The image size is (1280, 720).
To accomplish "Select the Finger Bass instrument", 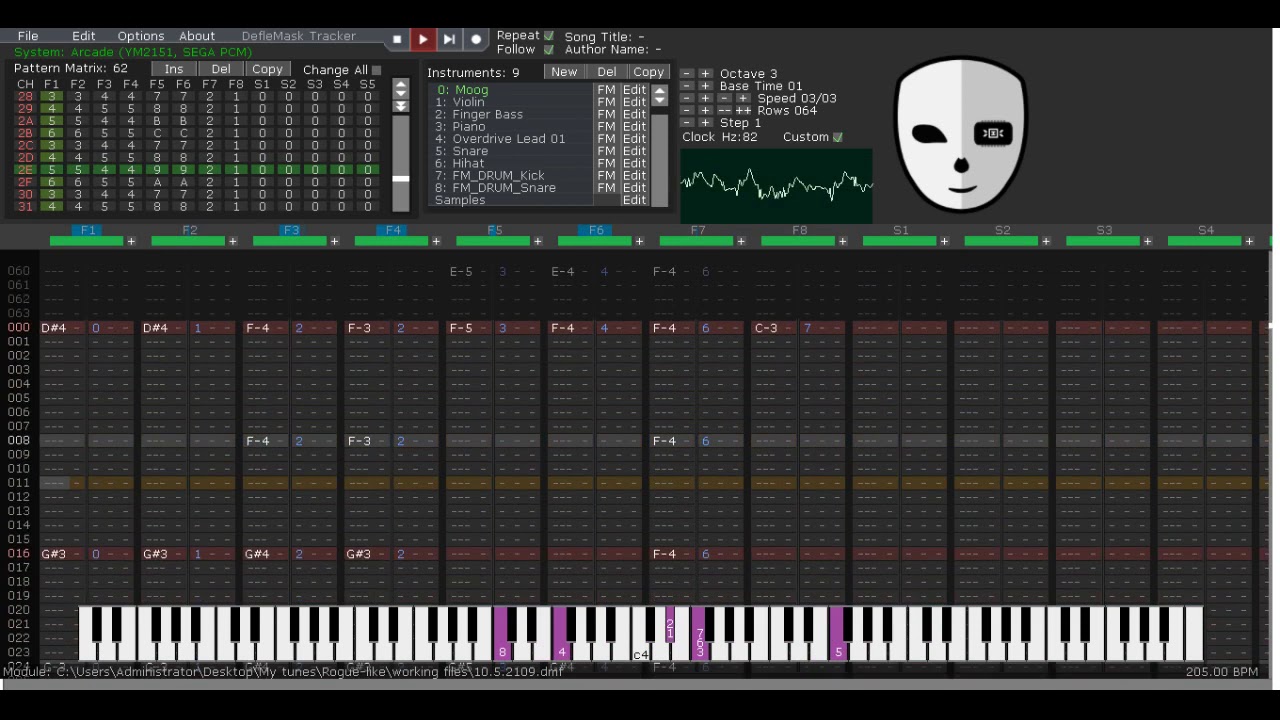I will 512,114.
